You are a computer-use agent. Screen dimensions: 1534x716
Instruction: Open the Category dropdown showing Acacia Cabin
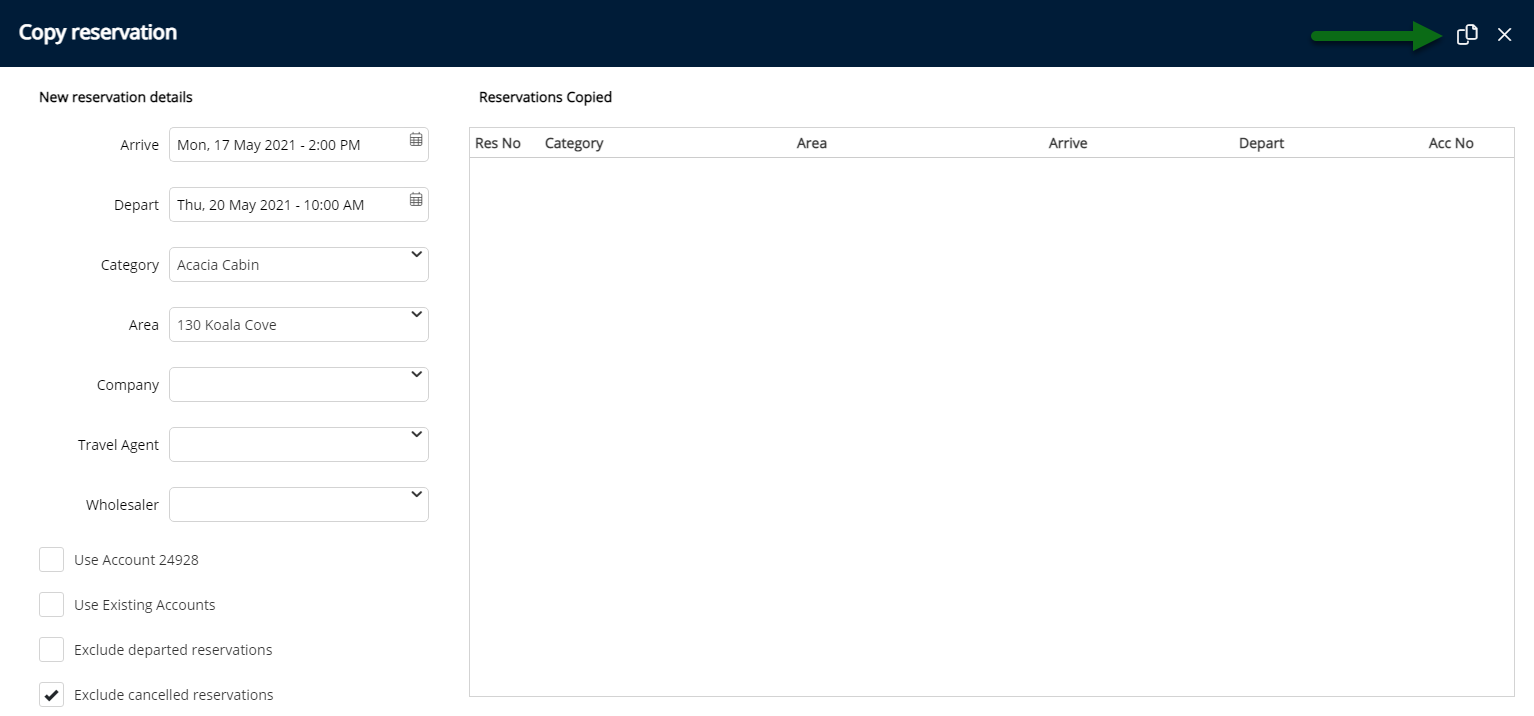(x=299, y=265)
